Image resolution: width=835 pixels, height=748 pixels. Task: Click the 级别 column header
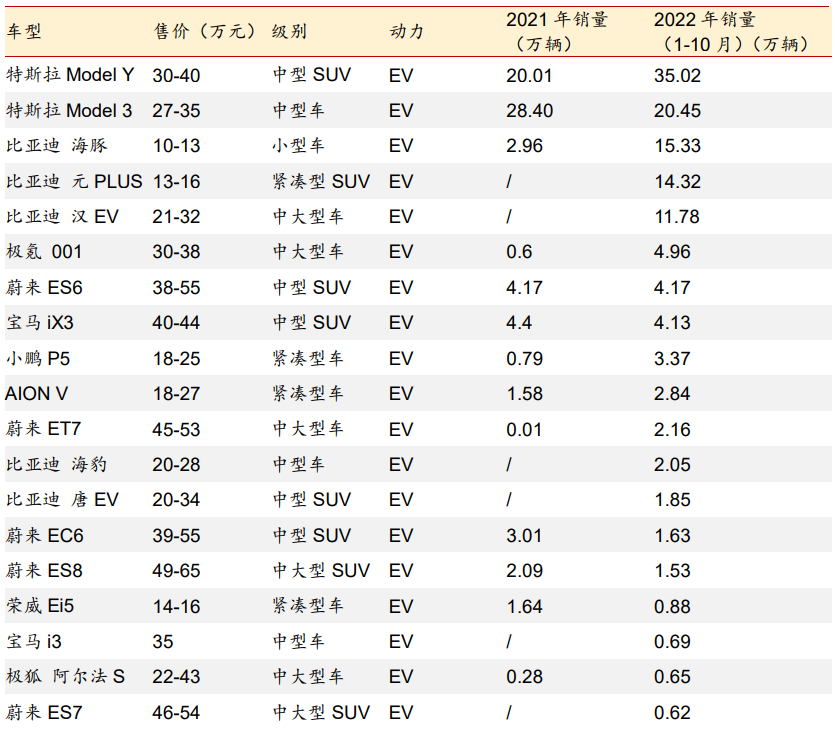pyautogui.click(x=289, y=31)
